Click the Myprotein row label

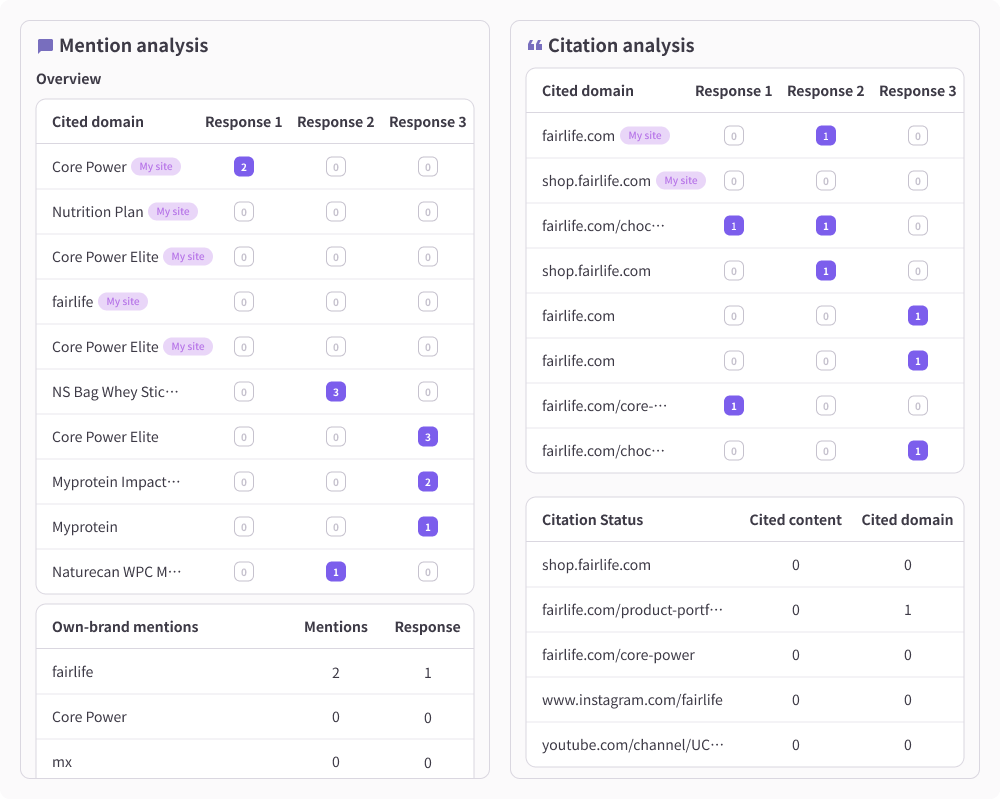point(85,527)
